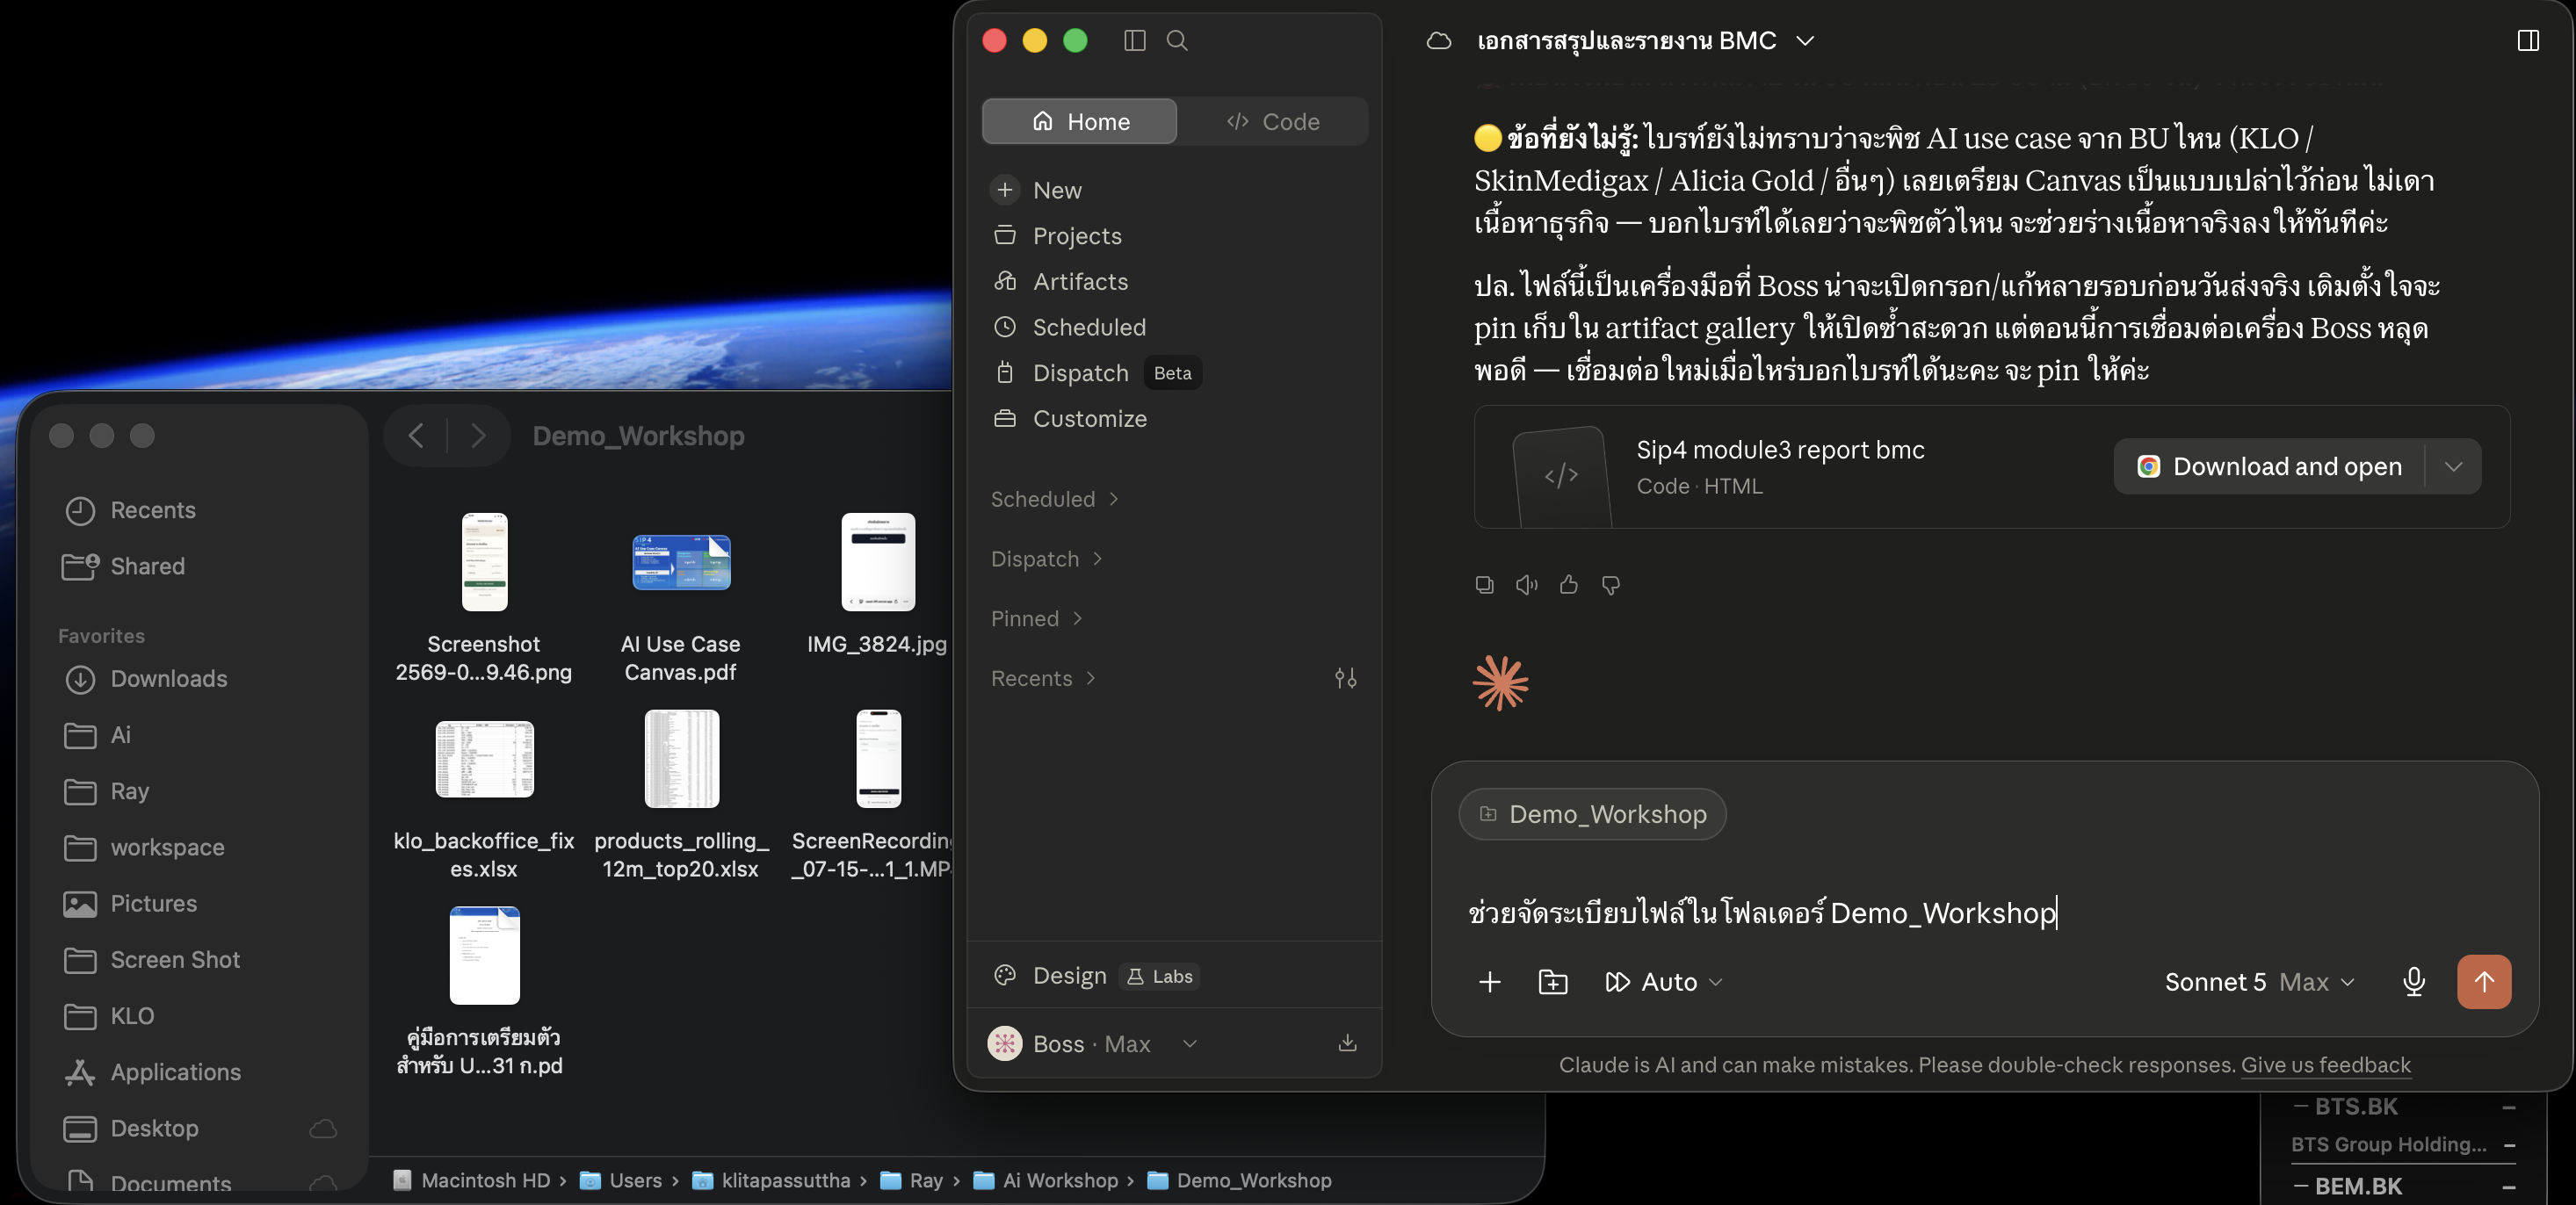Click Download and open button
Viewport: 2576px width, 1205px height.
pos(2269,466)
